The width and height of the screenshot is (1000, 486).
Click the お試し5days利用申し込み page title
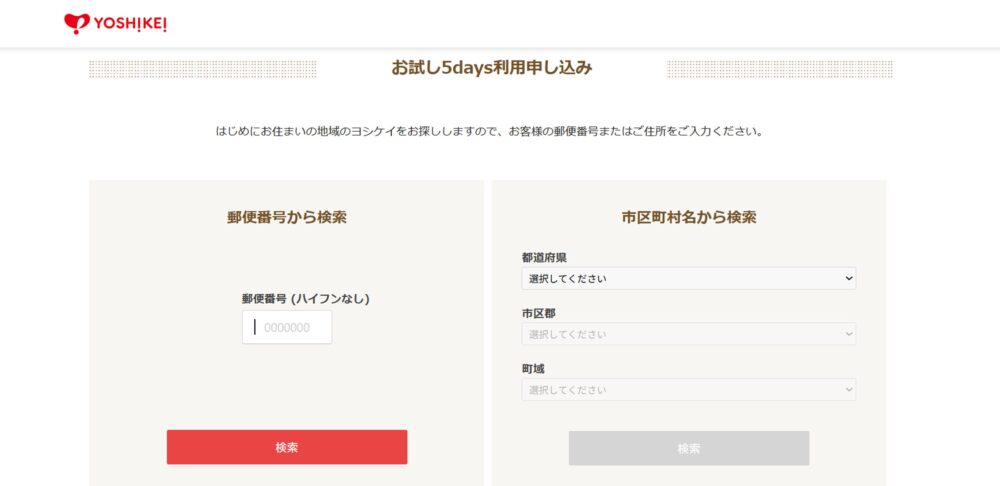(x=492, y=68)
